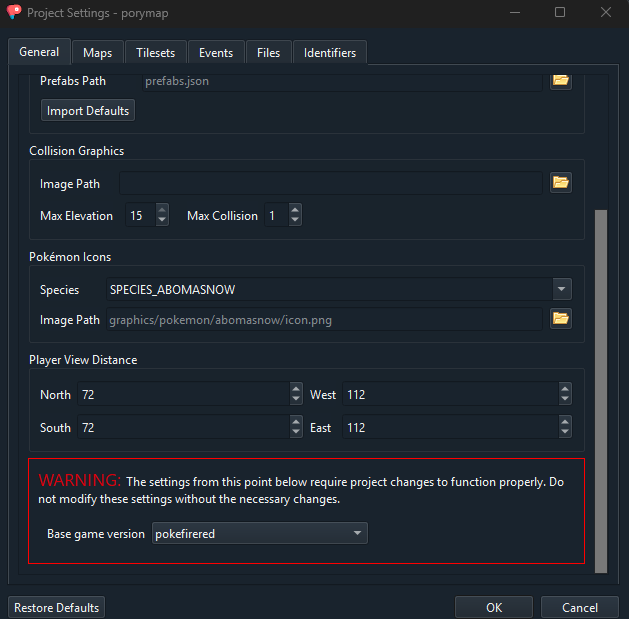Open folder browser for Pokémon icon image
The height and width of the screenshot is (619, 629).
tap(561, 319)
